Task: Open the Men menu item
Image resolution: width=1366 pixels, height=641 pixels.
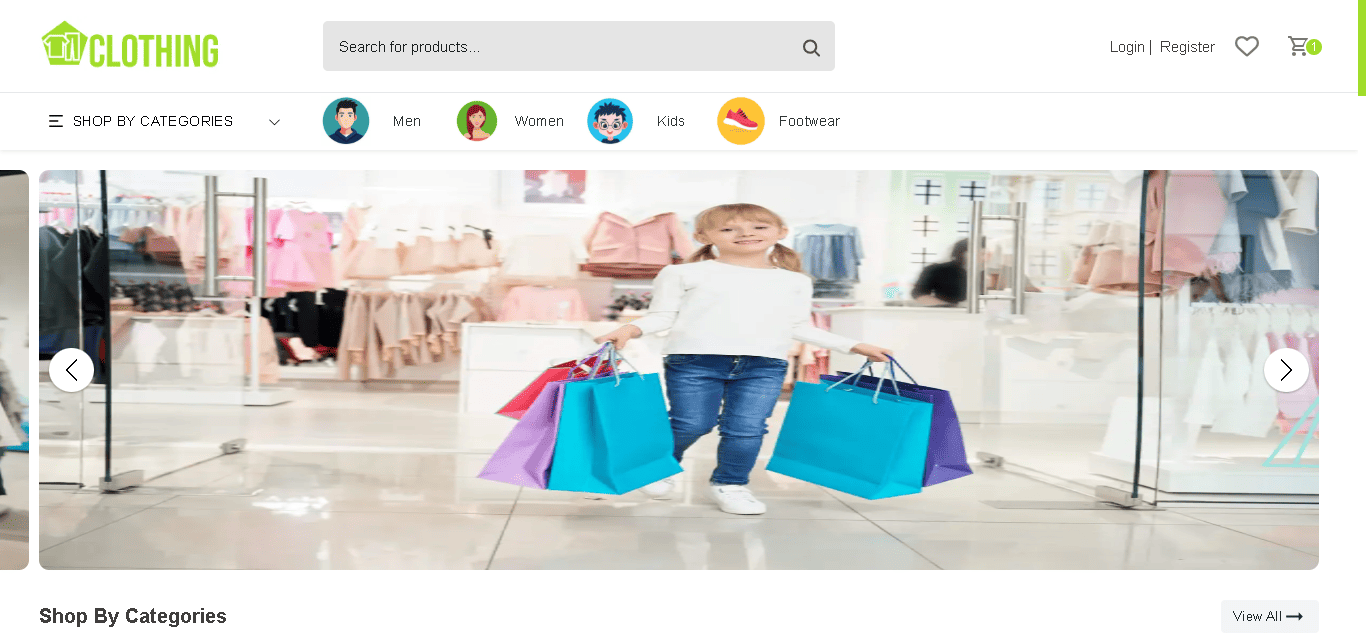Action: (407, 121)
